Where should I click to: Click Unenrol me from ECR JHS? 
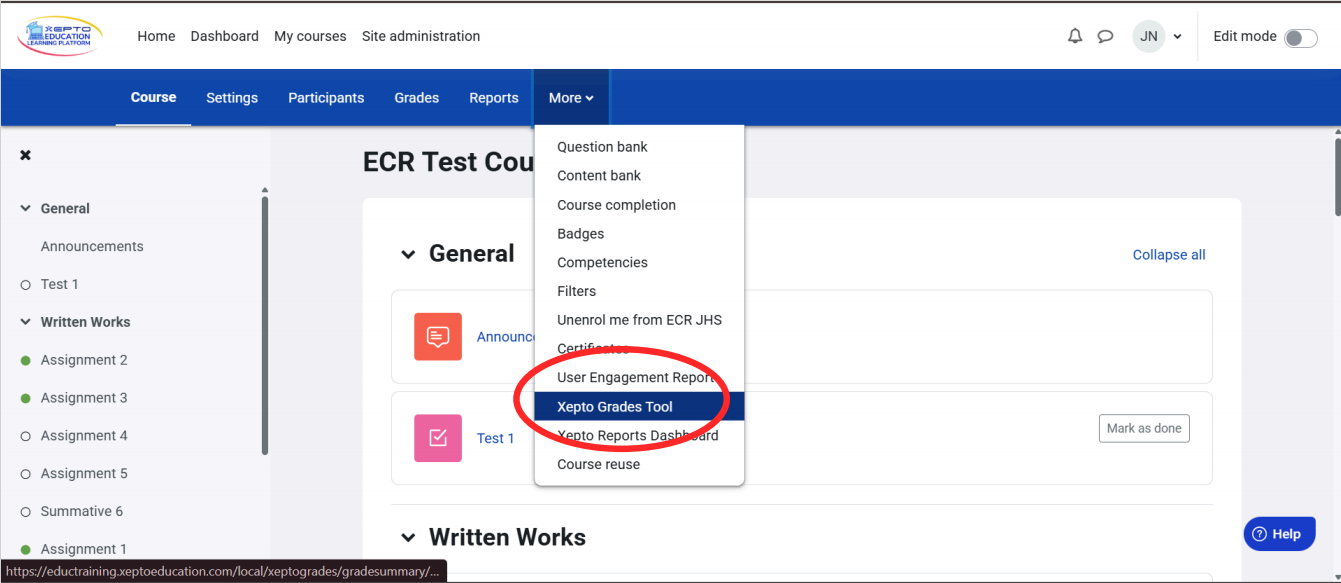point(640,320)
